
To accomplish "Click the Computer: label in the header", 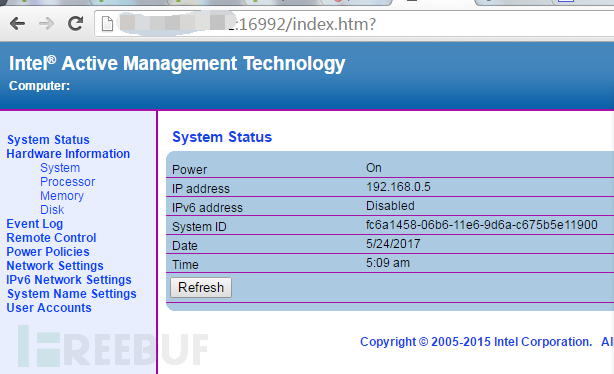I will (40, 86).
